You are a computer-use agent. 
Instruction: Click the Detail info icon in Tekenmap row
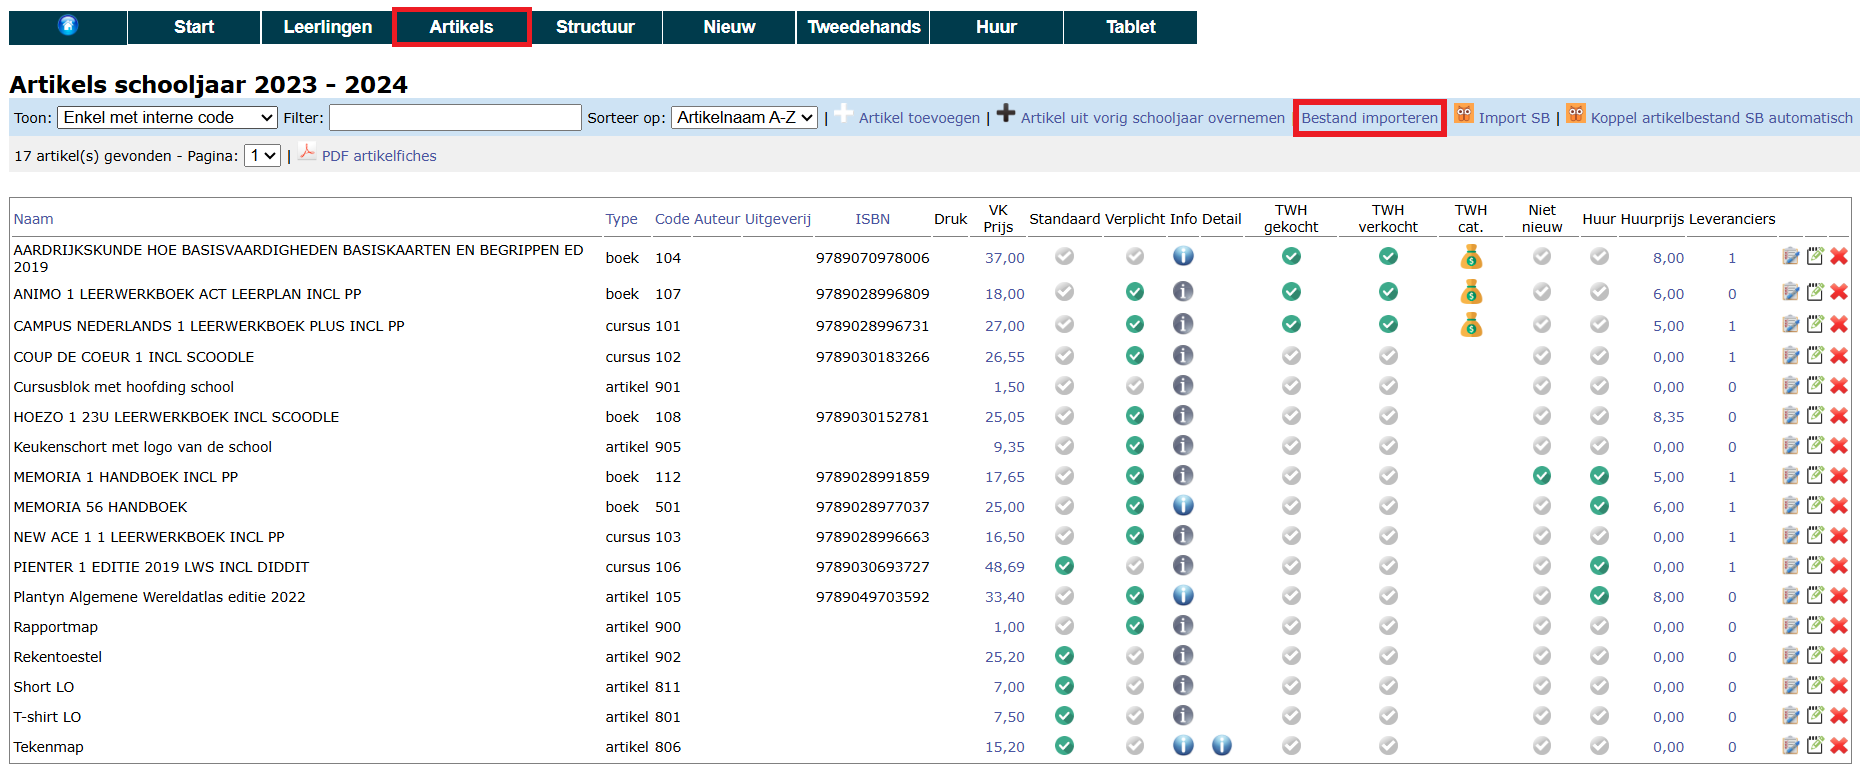click(x=1221, y=745)
